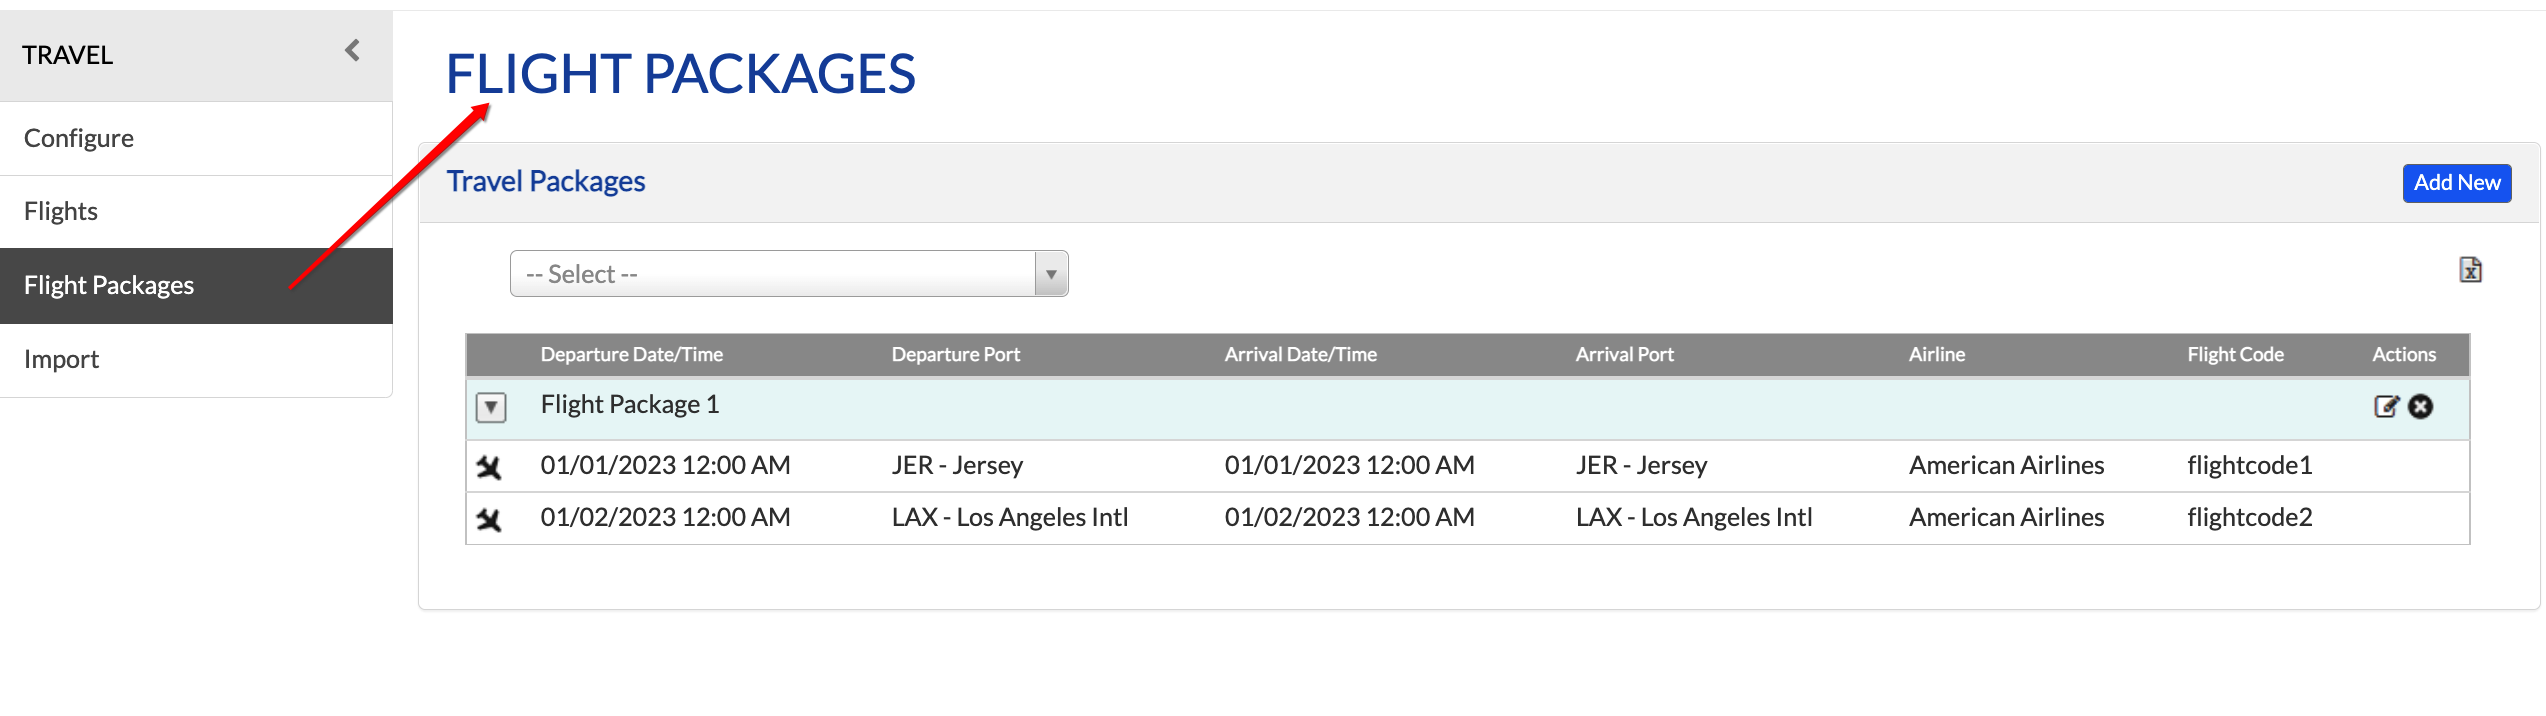Sort by Departure Date/Time column header

click(x=631, y=355)
